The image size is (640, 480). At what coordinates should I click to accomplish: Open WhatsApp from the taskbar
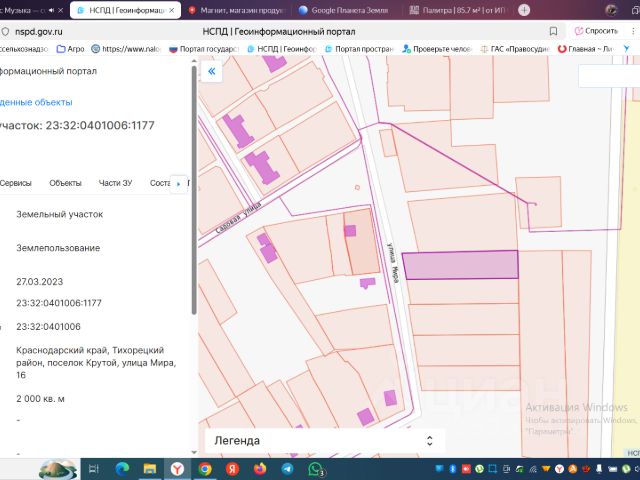[315, 468]
